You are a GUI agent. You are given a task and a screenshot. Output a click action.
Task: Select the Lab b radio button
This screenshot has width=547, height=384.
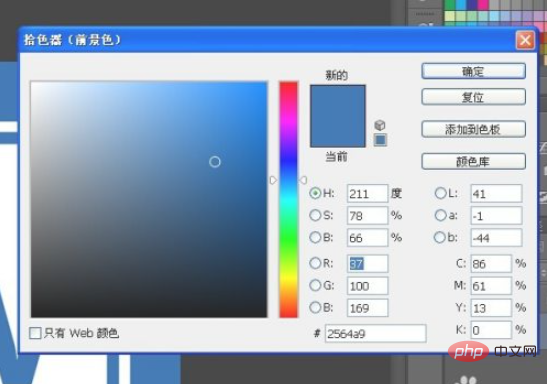pos(440,238)
